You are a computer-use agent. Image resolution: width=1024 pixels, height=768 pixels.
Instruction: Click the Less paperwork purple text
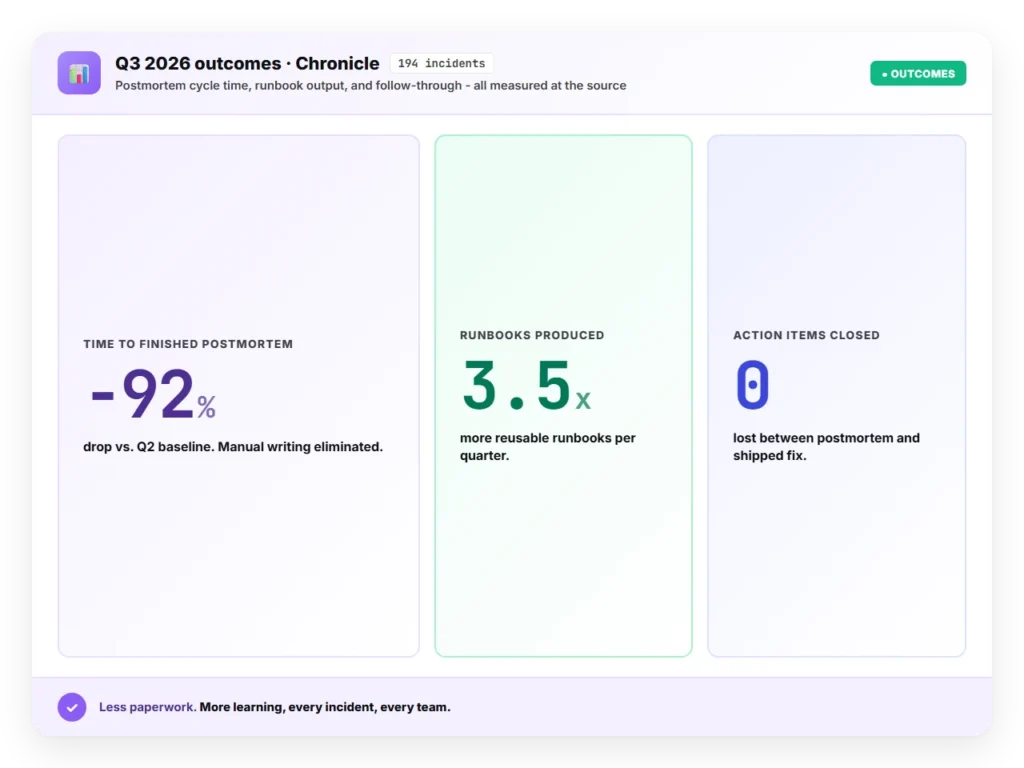click(148, 707)
